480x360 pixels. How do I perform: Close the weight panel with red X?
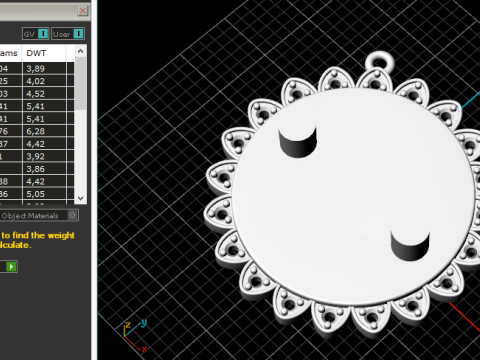pyautogui.click(x=82, y=11)
